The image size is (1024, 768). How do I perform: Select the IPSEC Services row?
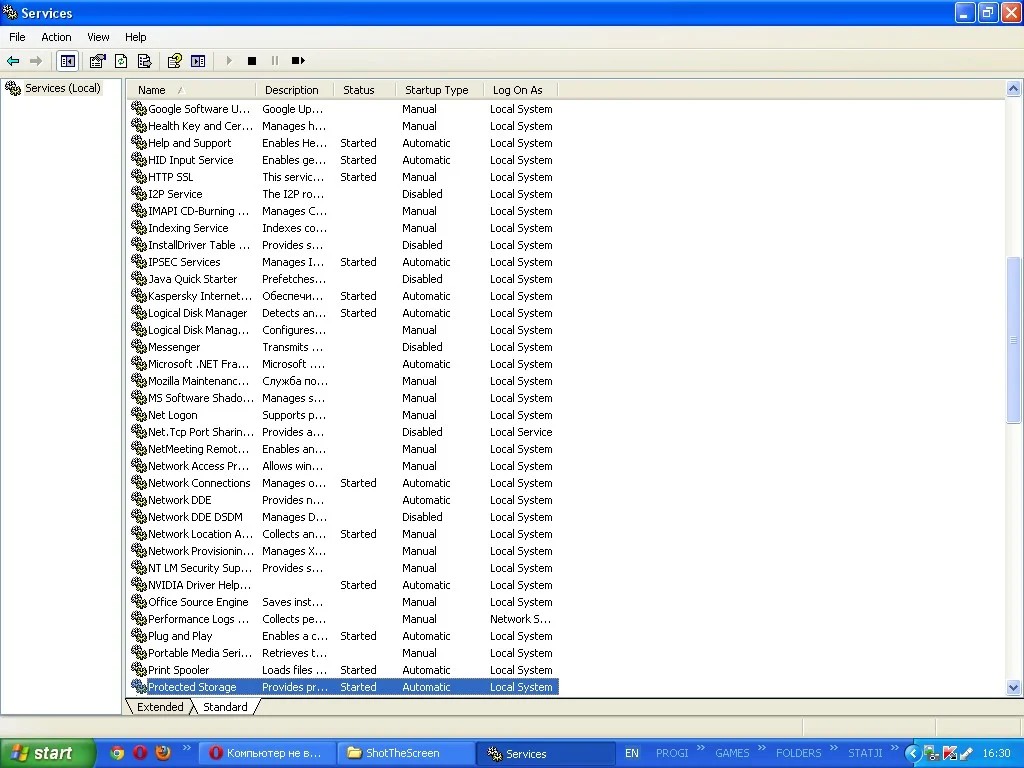tap(344, 262)
